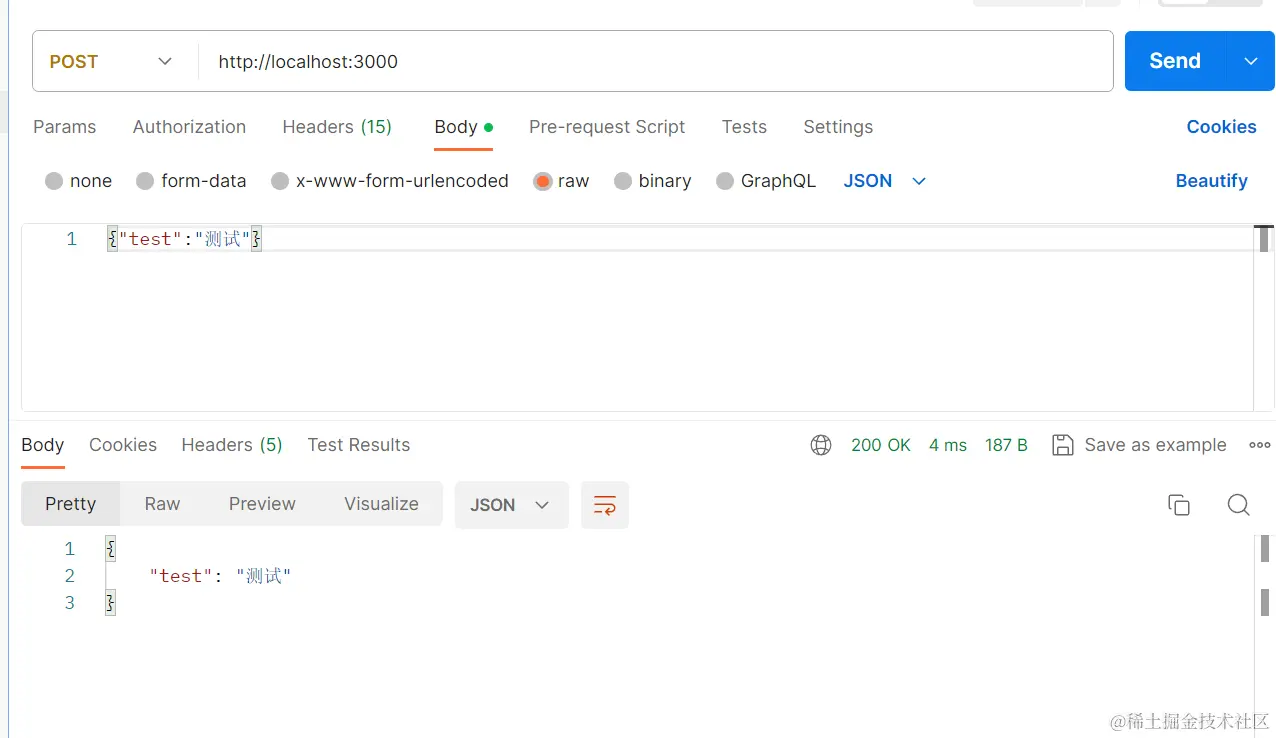Open the request Headers (15) tab
Screen dimensions: 1276x738
tap(337, 127)
